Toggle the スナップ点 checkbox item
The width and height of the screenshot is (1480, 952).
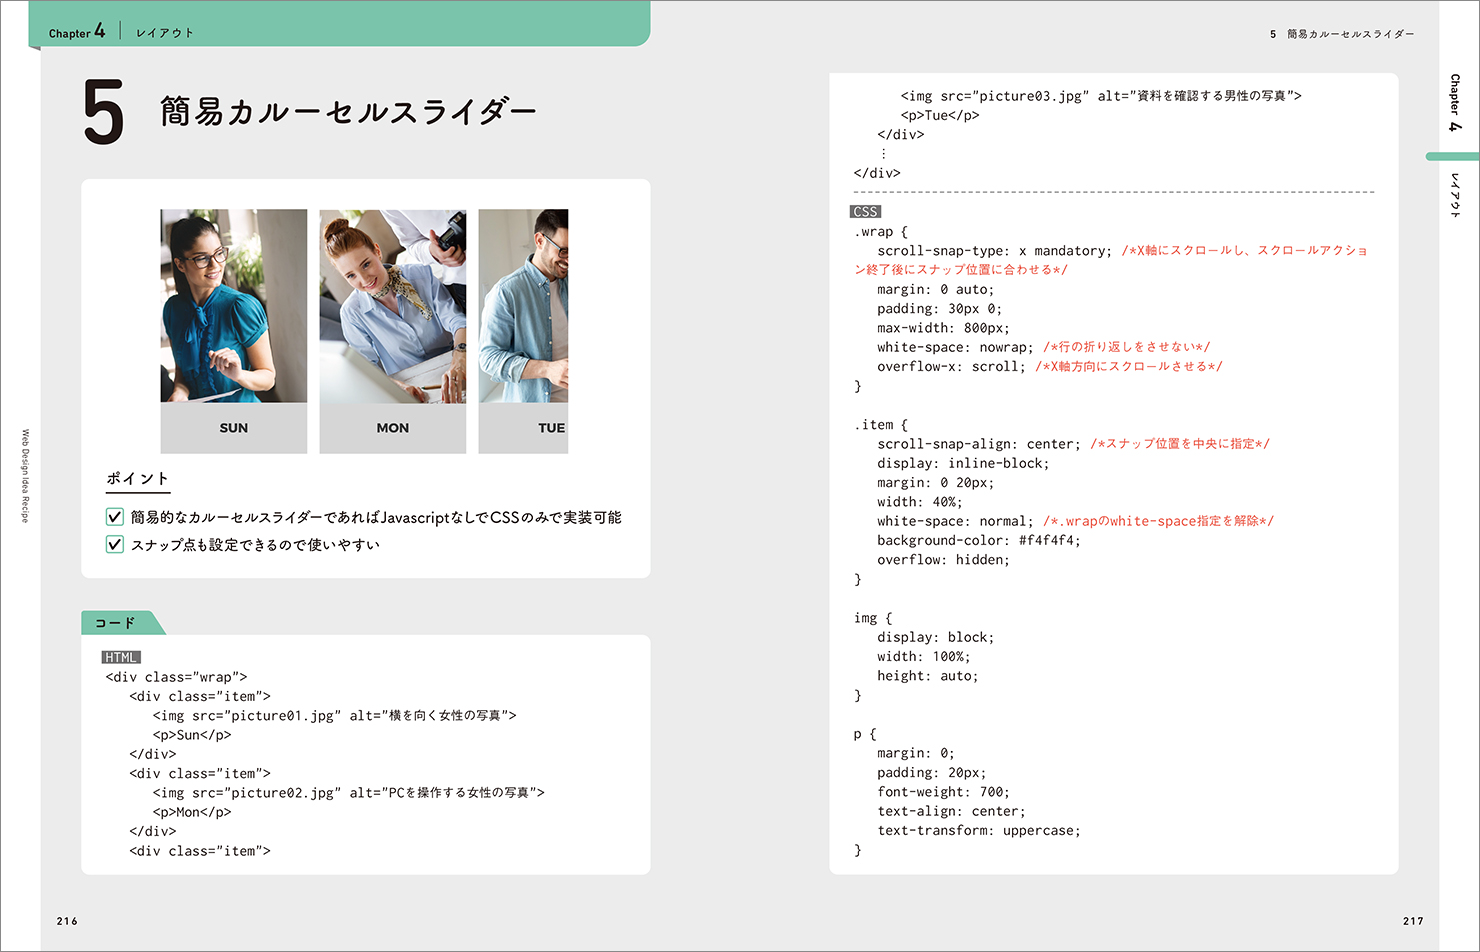(x=115, y=544)
